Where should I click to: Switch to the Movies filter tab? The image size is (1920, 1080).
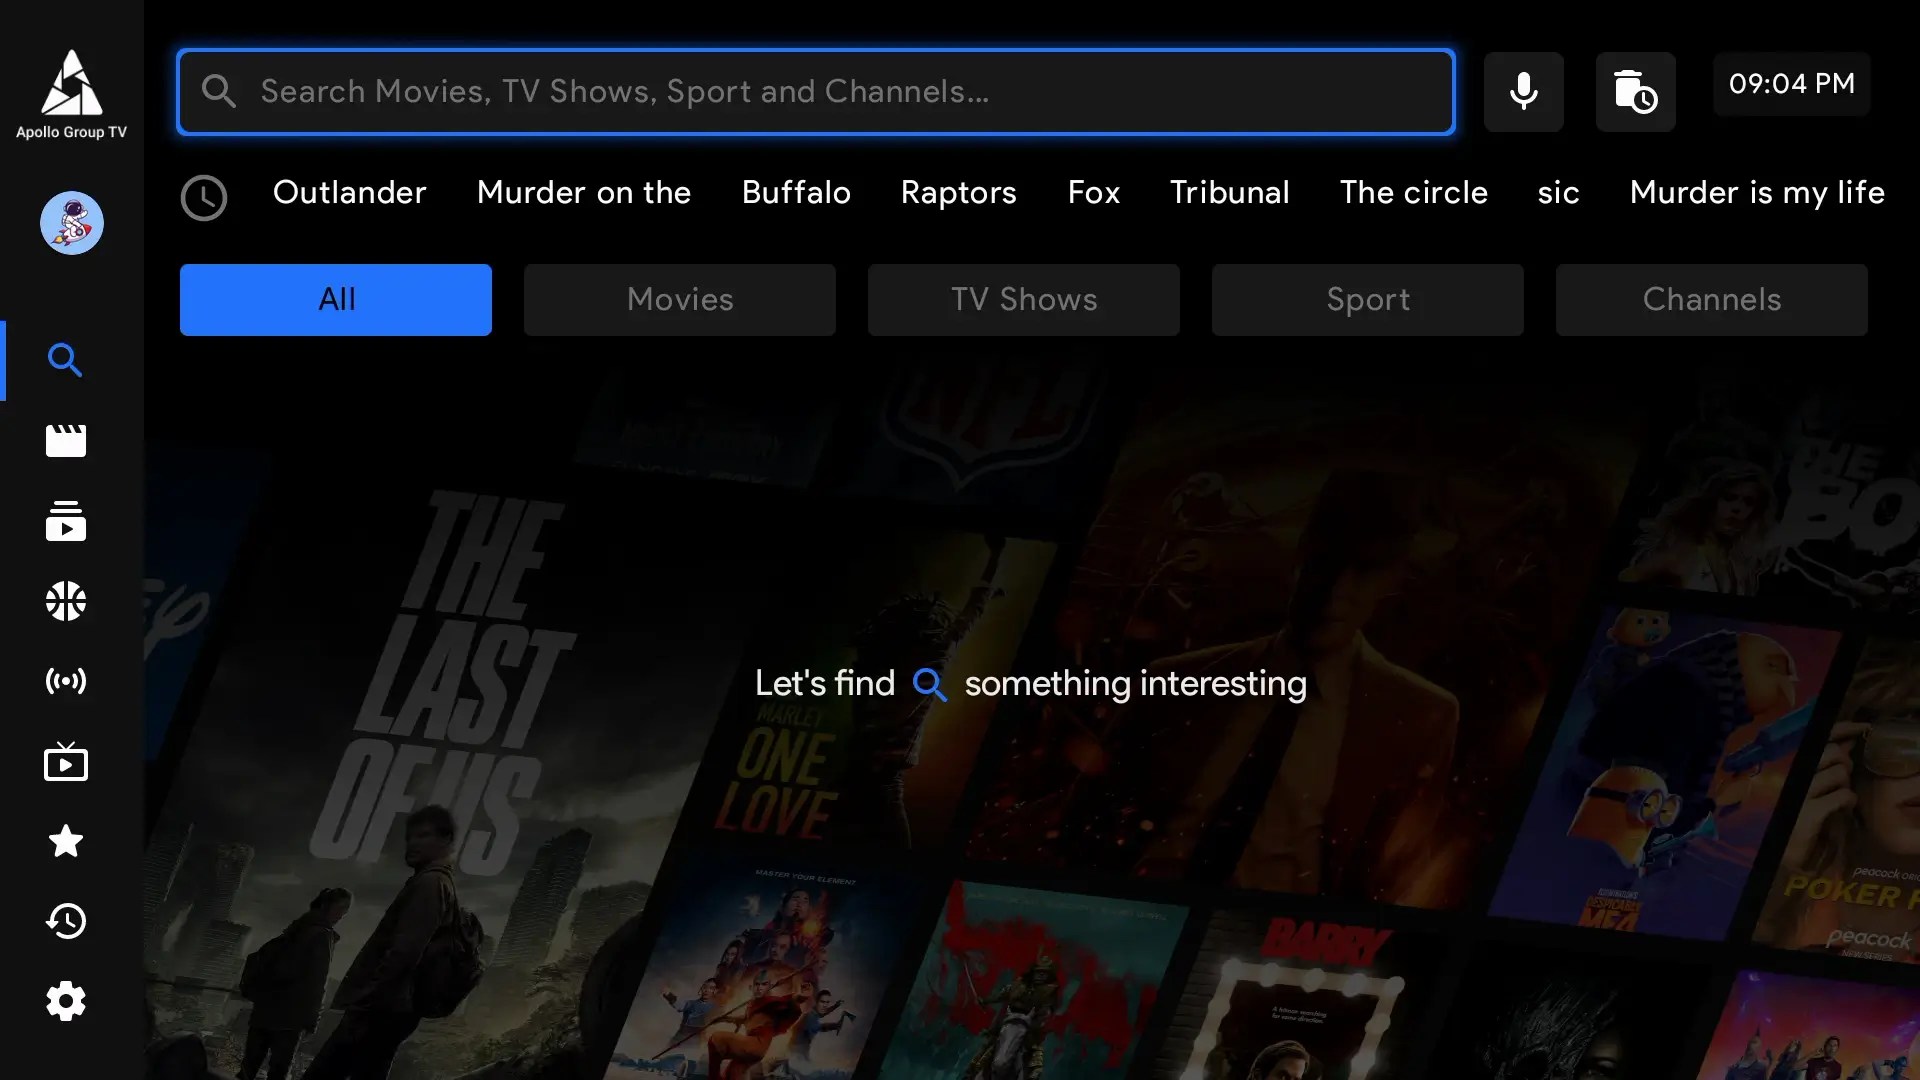(680, 300)
